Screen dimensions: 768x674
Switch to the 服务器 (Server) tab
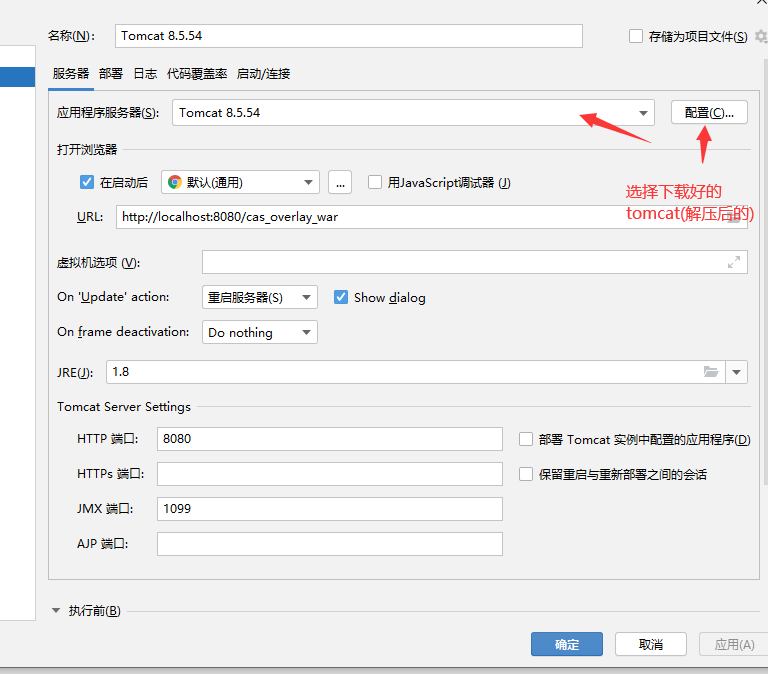click(x=71, y=73)
